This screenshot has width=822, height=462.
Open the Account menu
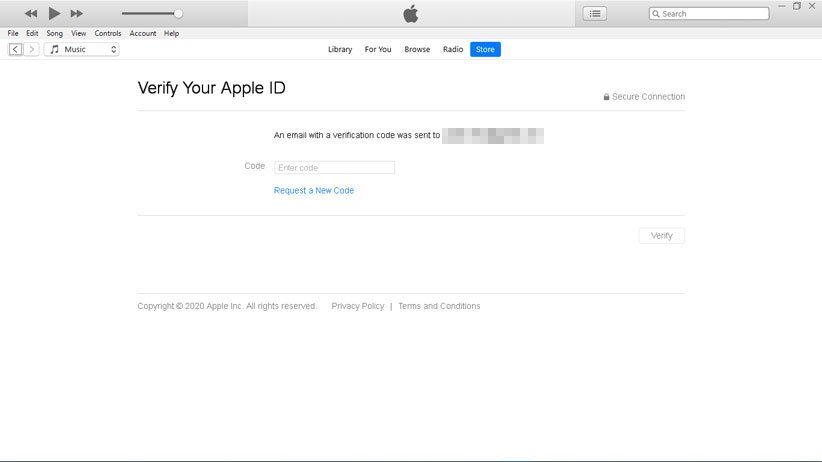[143, 33]
